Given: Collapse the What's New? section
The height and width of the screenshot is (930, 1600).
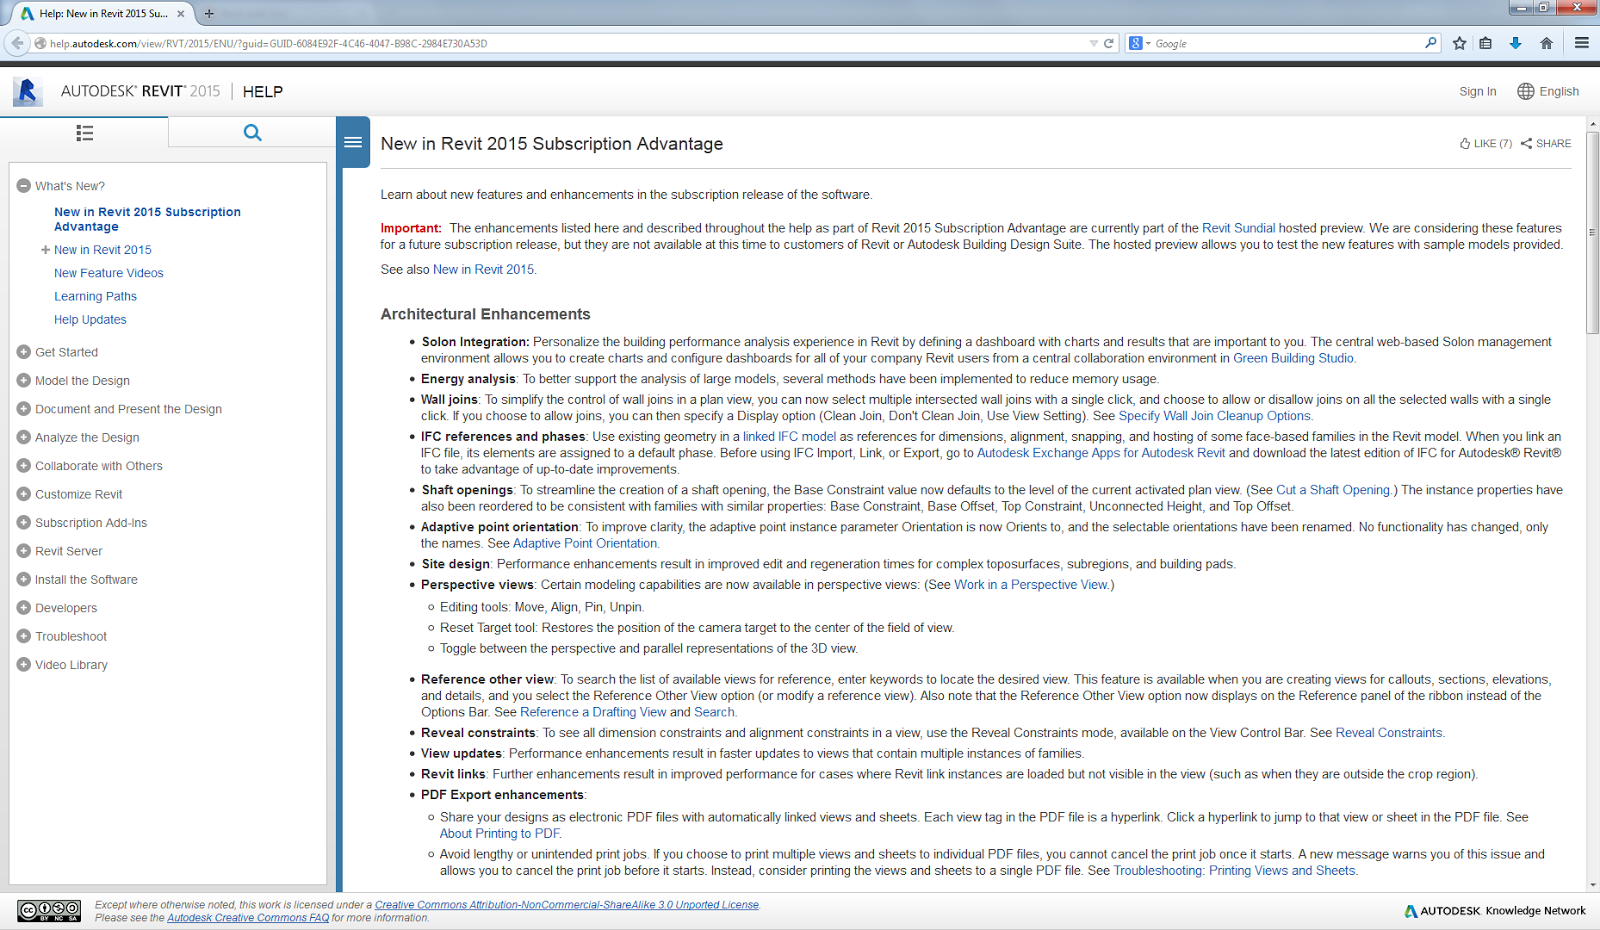Looking at the screenshot, I should pos(24,186).
